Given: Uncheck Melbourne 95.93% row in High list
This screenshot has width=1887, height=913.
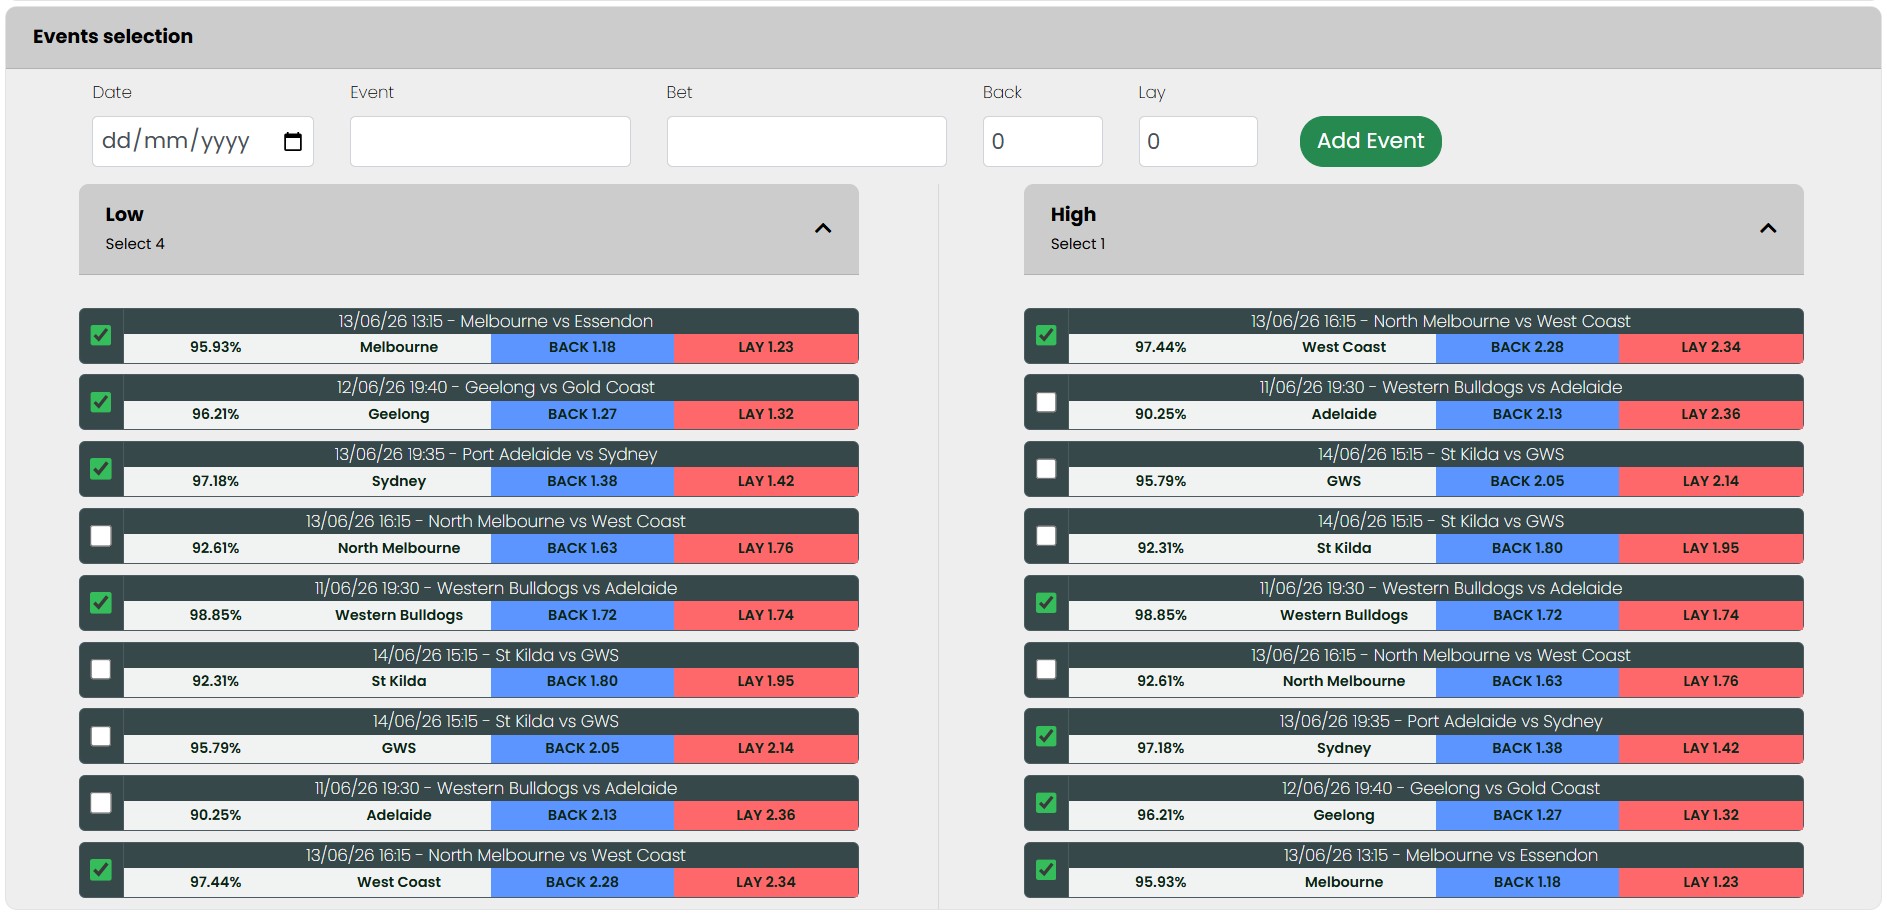Looking at the screenshot, I should [1046, 869].
